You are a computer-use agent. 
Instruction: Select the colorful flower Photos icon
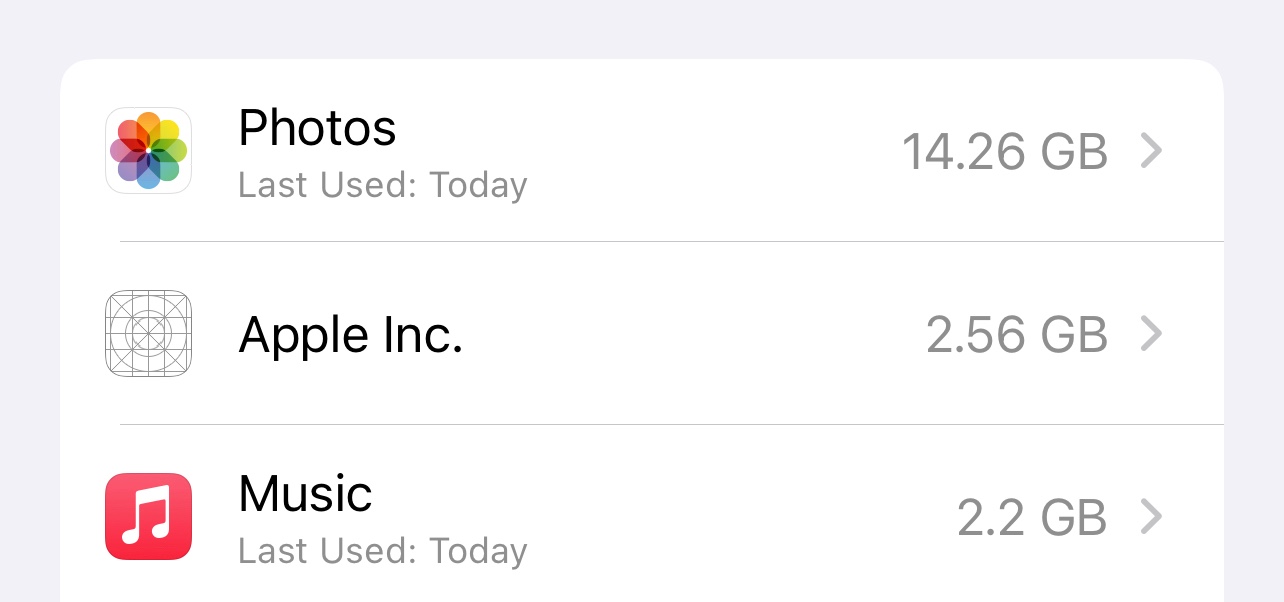click(x=148, y=150)
